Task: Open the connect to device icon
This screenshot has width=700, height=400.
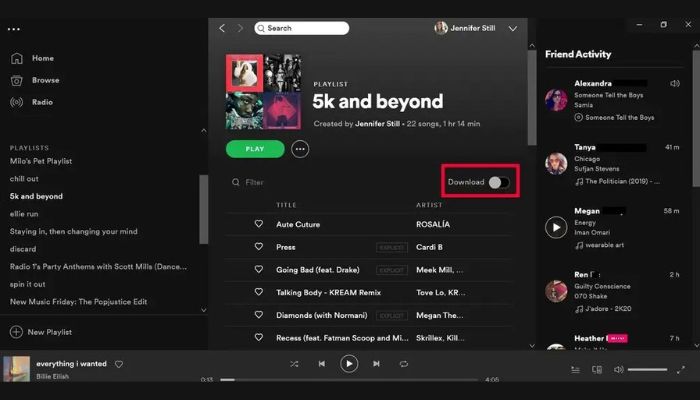Action: tap(597, 370)
